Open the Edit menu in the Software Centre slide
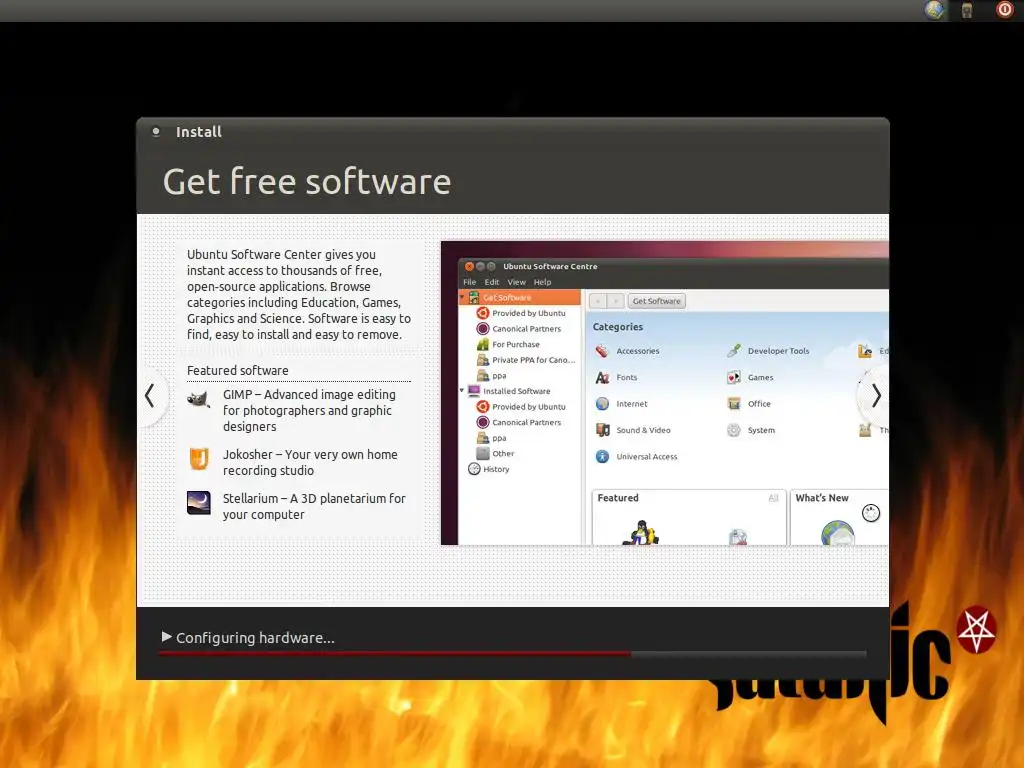Image resolution: width=1024 pixels, height=768 pixels. (492, 282)
